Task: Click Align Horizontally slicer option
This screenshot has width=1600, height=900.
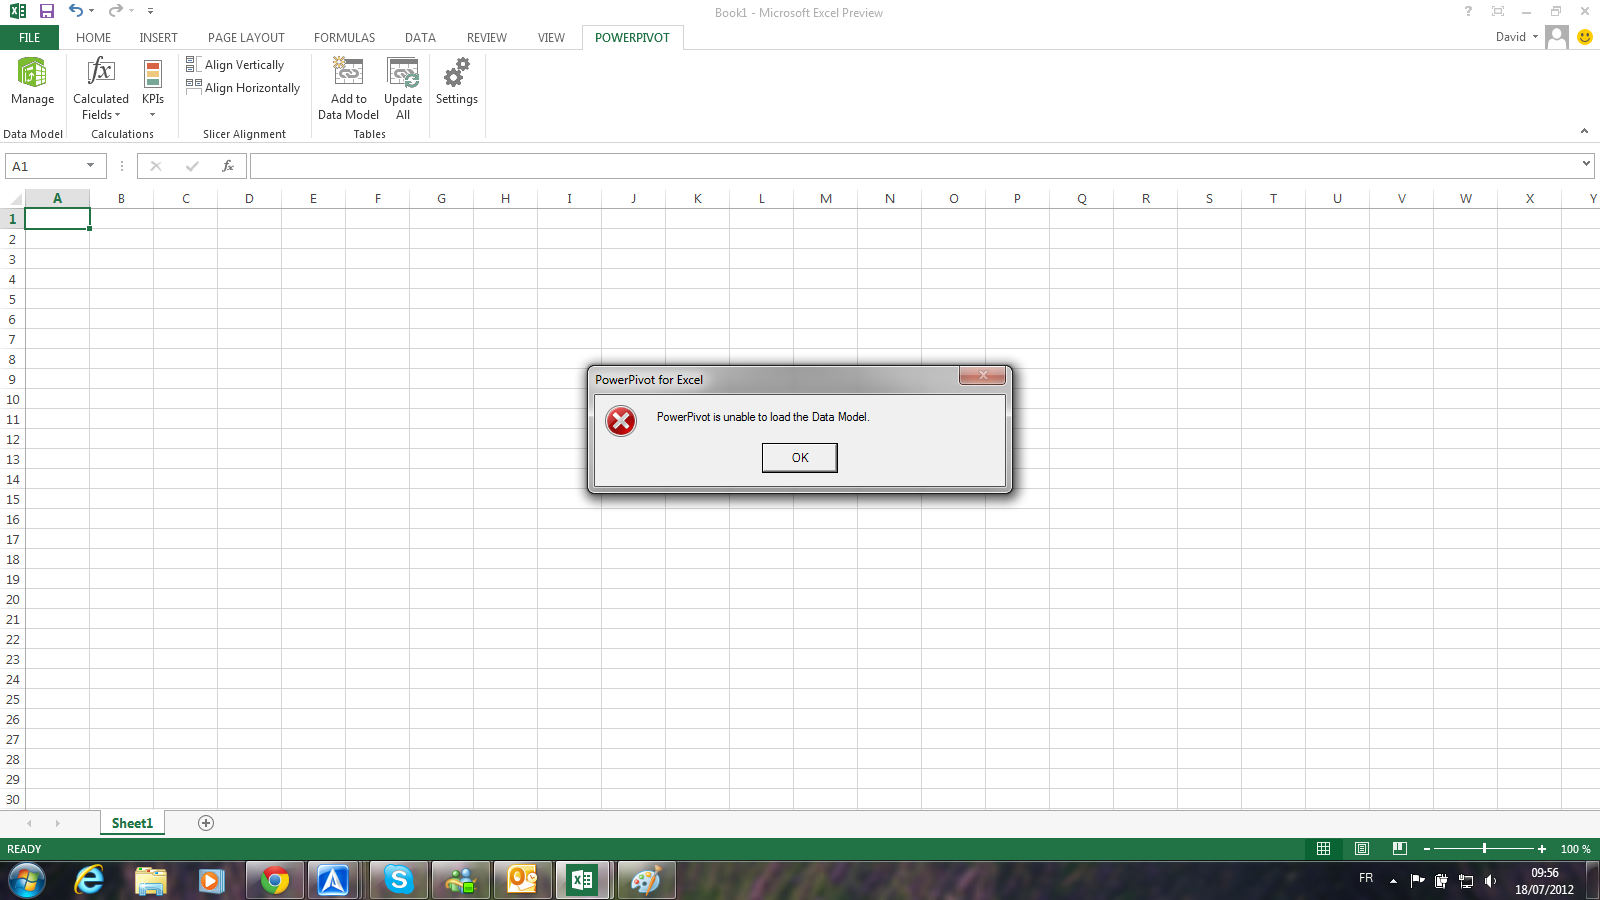Action: 243,88
